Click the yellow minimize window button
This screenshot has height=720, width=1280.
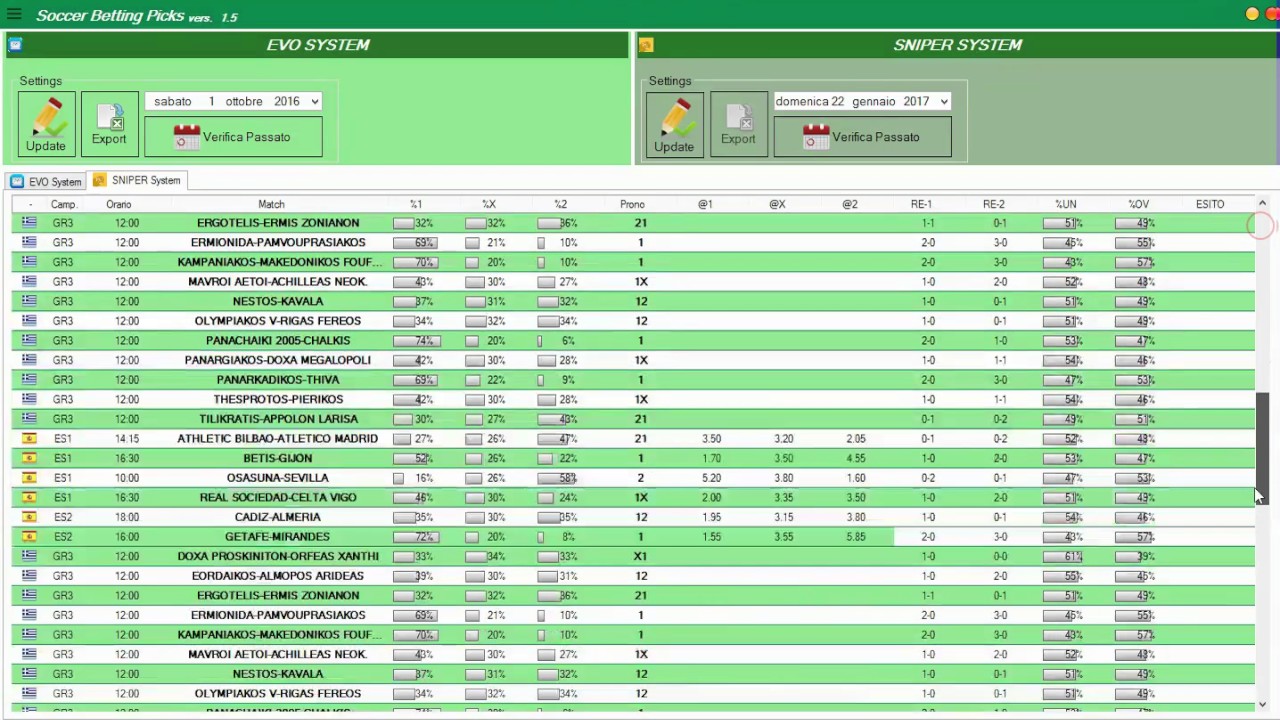[x=1252, y=14]
